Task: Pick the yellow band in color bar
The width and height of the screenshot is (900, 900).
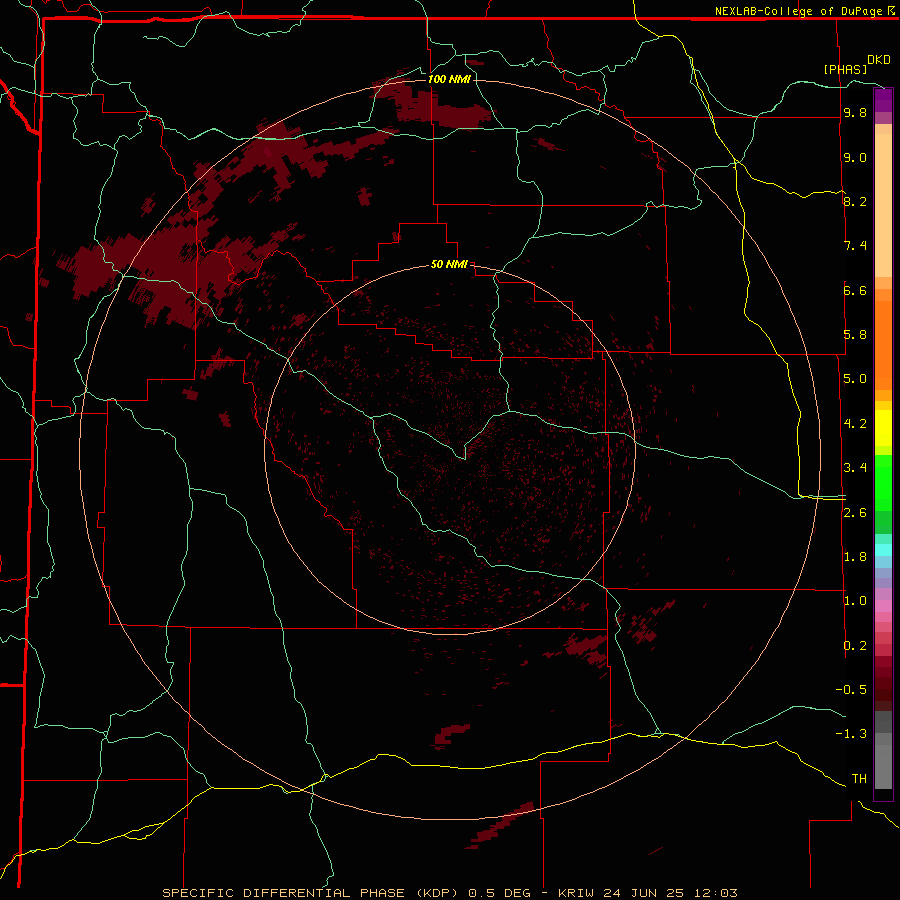Action: (883, 428)
